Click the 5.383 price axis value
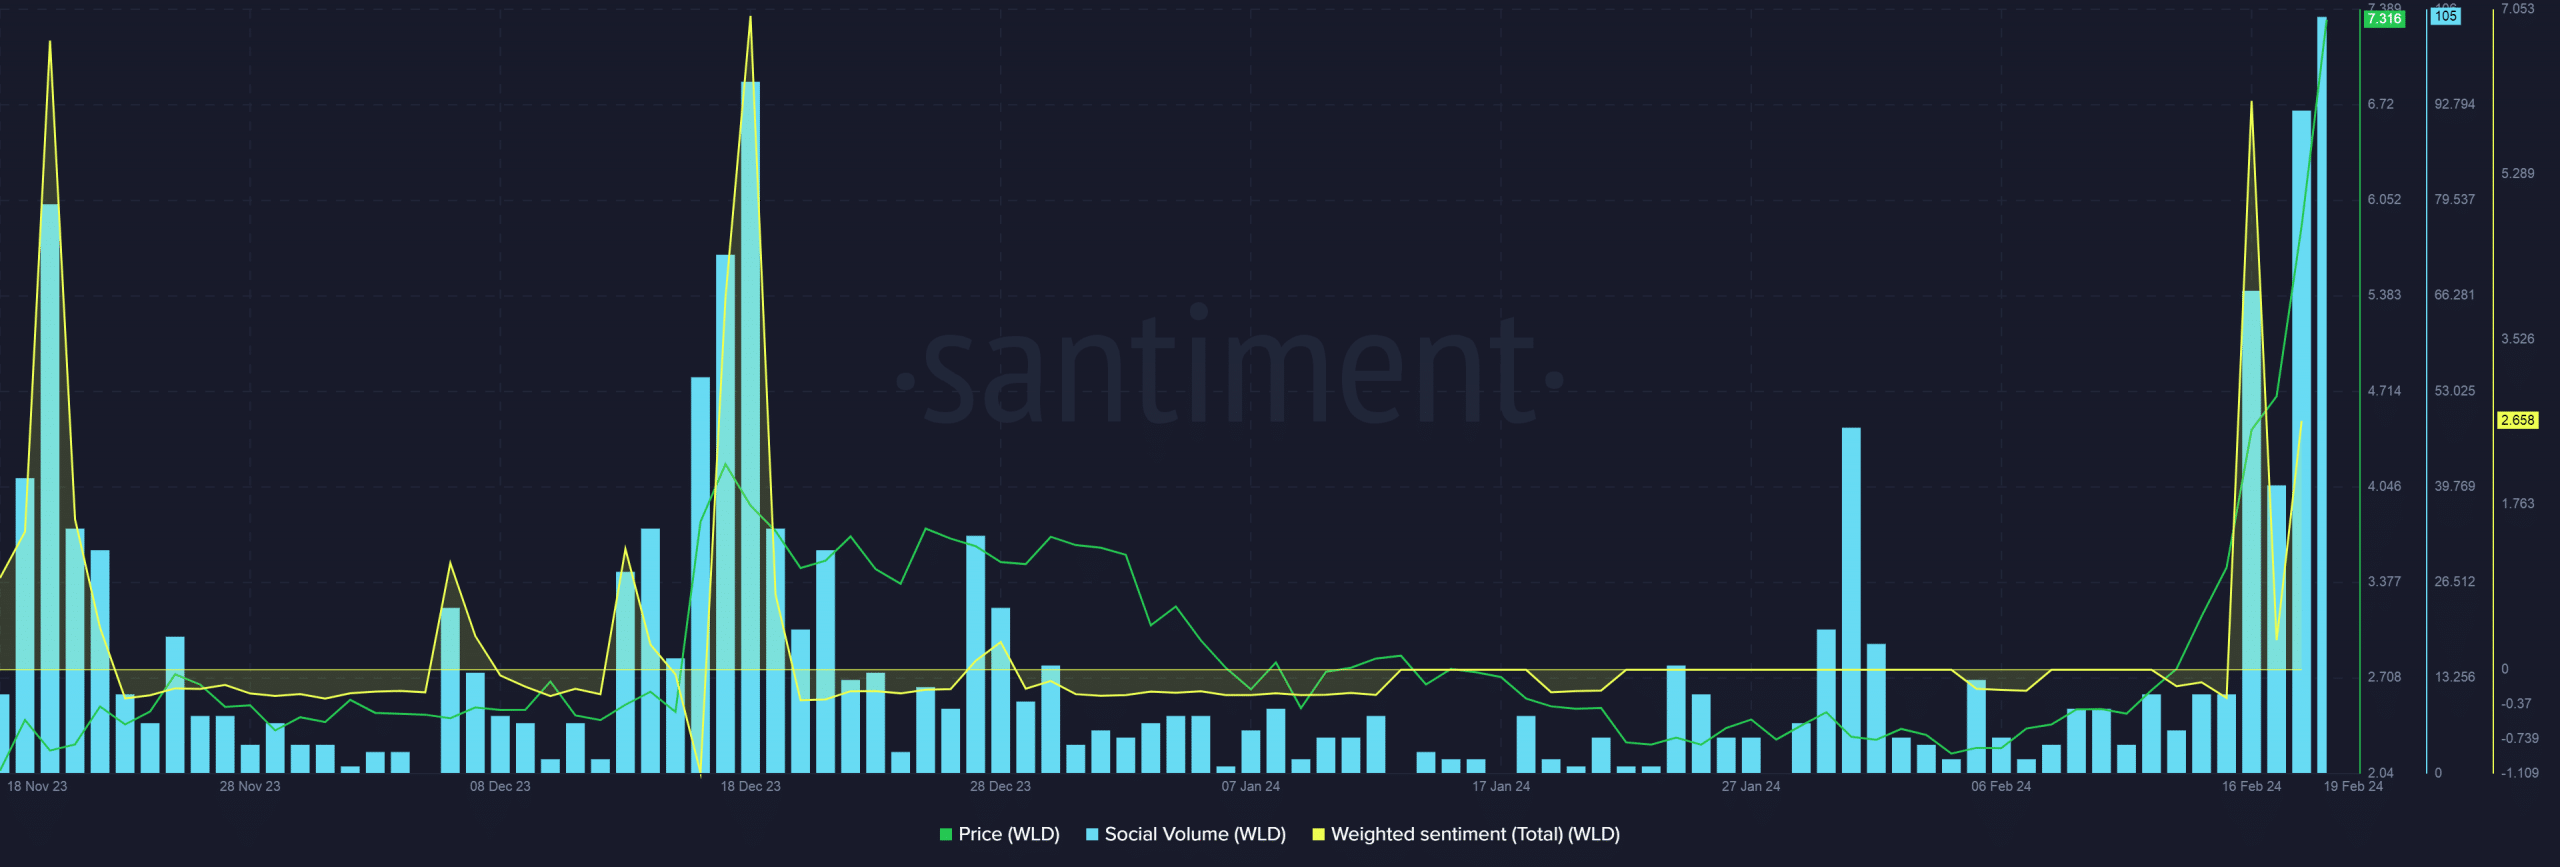Screen dimensions: 2560x867 click(2384, 295)
